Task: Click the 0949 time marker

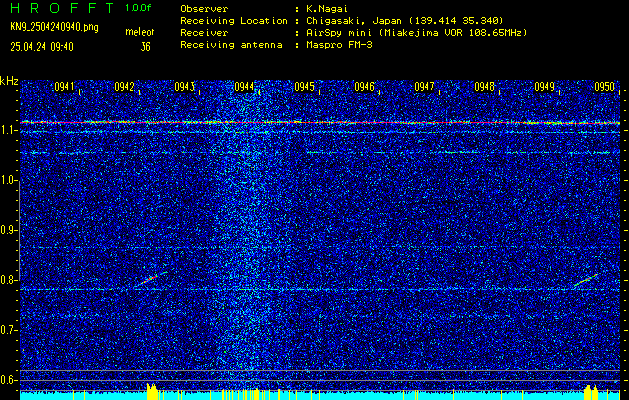Action: click(544, 87)
